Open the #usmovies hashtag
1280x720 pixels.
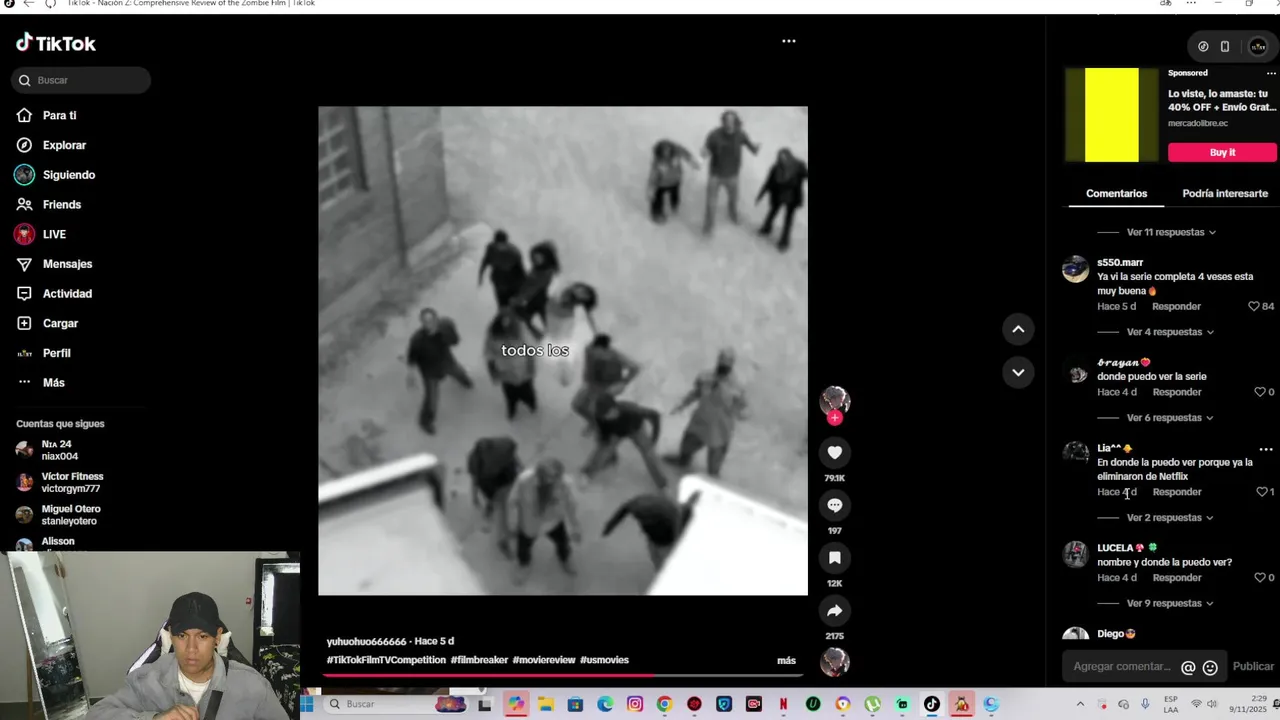point(604,660)
